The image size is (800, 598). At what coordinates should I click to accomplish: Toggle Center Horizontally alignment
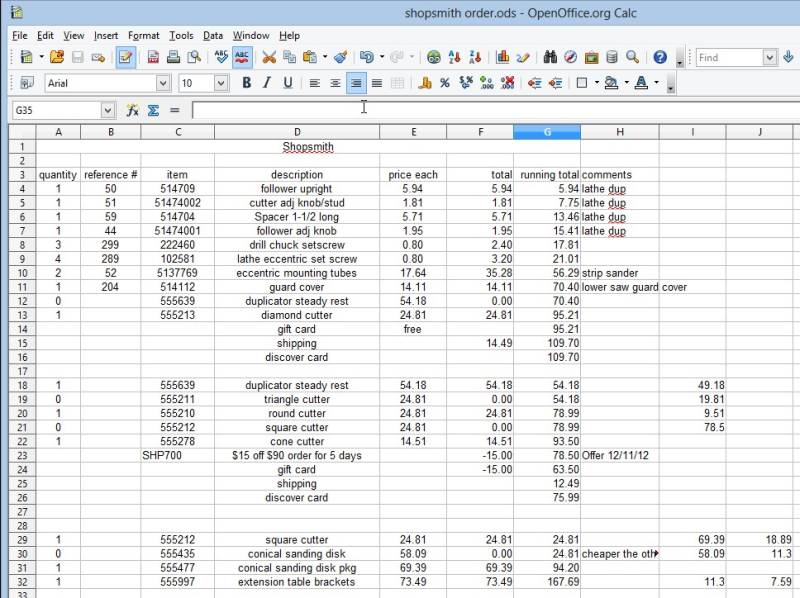pyautogui.click(x=335, y=83)
